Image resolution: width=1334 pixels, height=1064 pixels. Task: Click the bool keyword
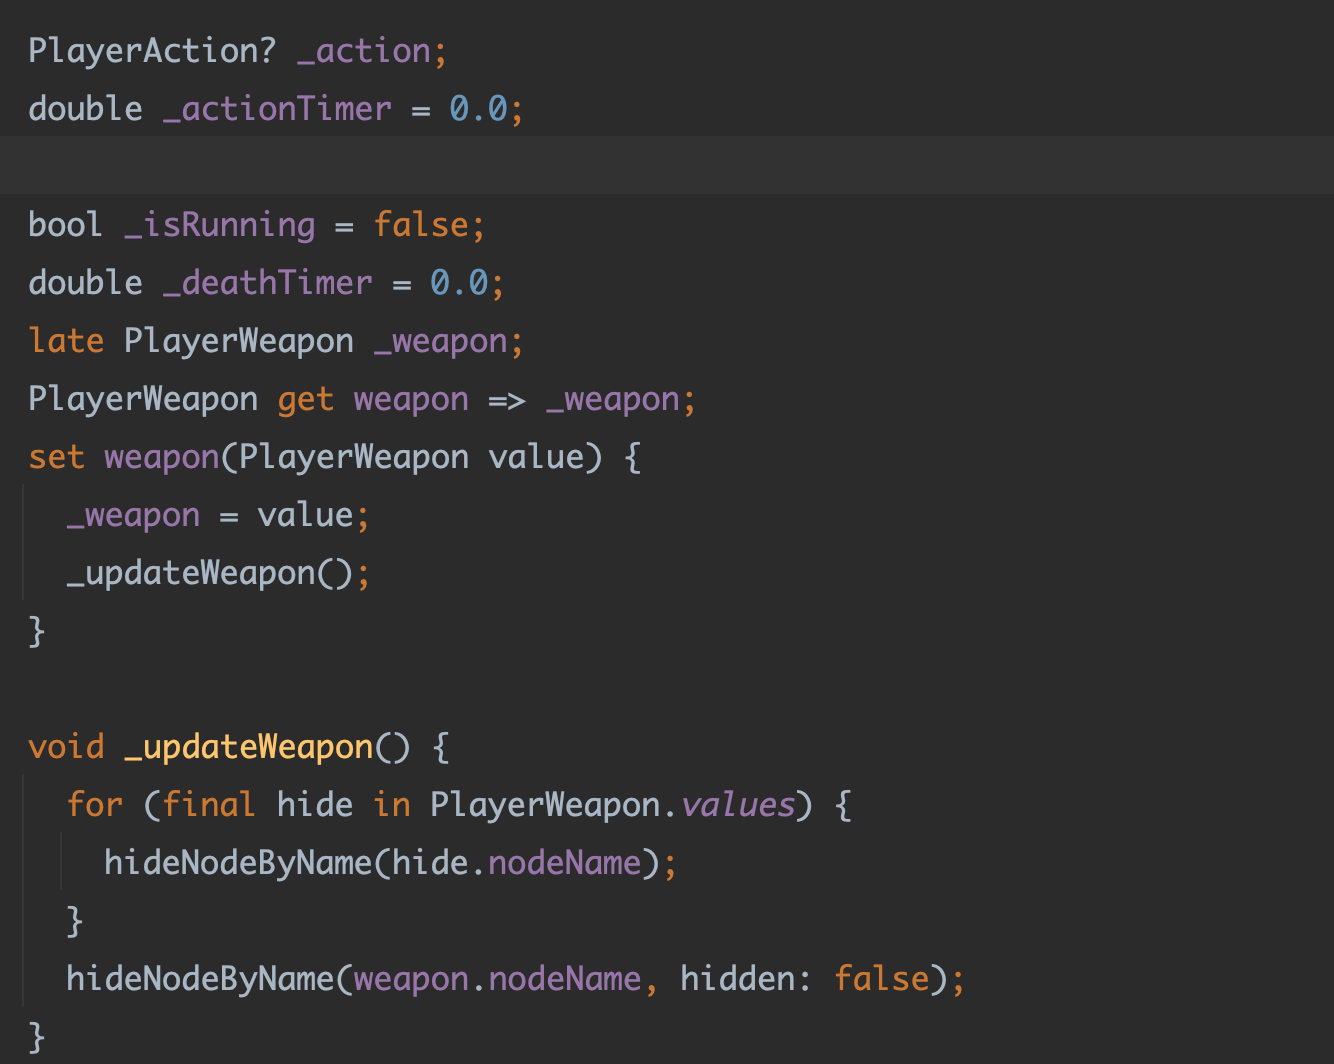[x=65, y=225]
